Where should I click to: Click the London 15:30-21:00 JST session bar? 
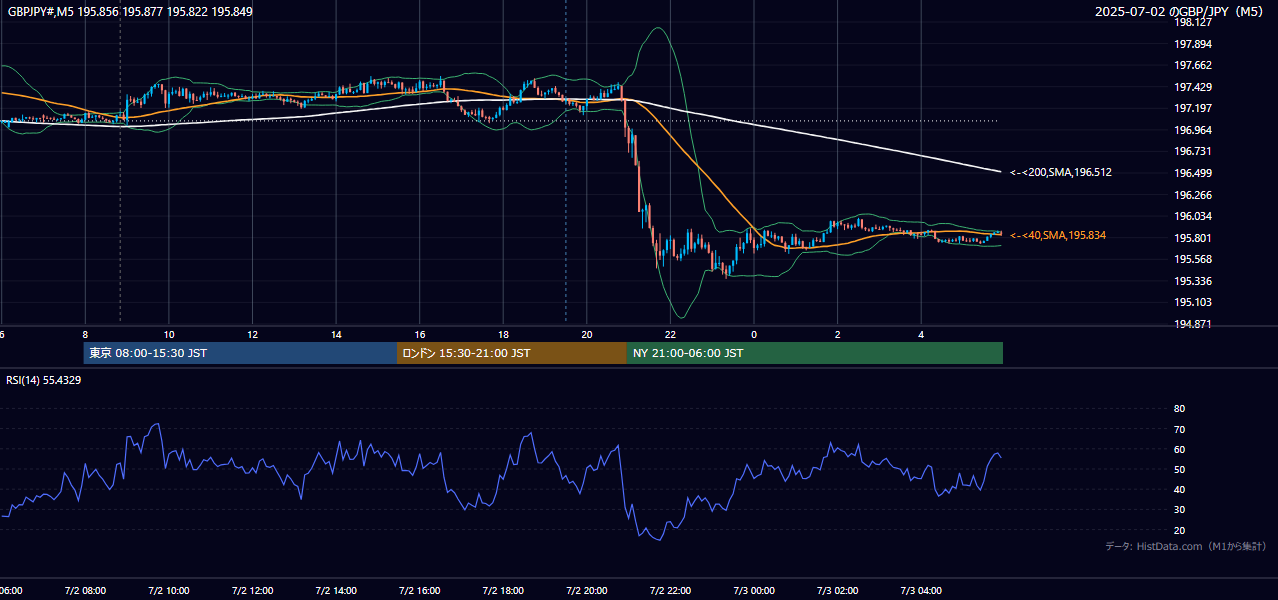click(x=512, y=353)
